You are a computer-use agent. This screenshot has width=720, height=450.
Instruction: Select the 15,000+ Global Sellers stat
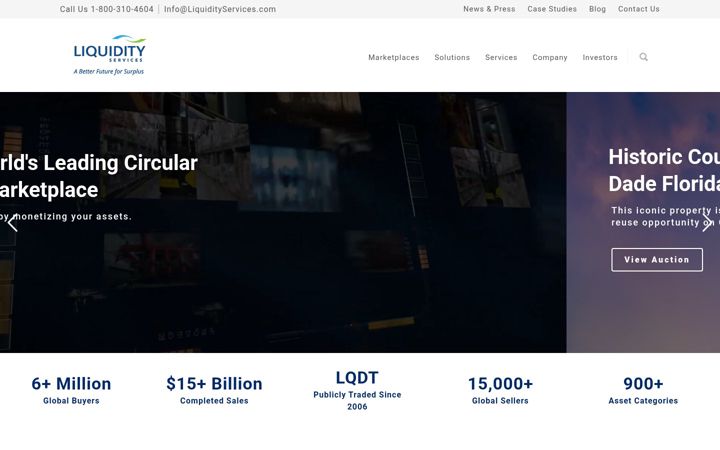point(500,390)
